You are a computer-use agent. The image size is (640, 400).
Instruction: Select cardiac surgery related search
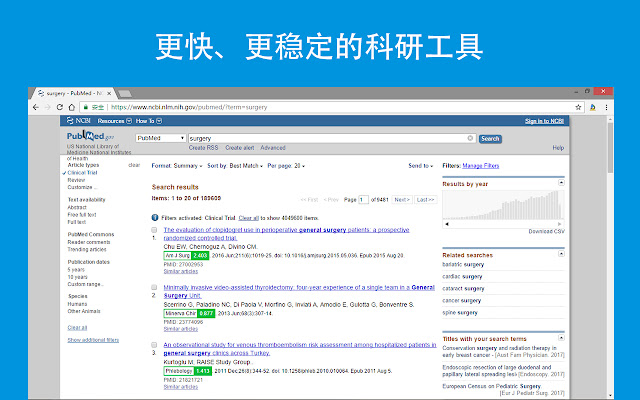(x=462, y=276)
